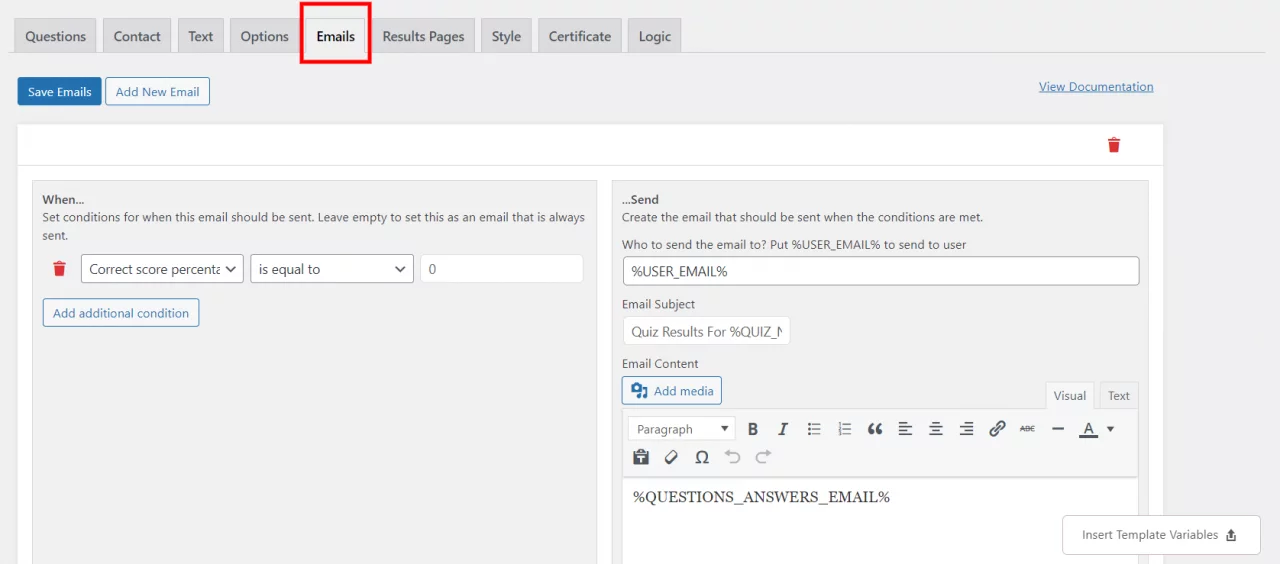Switch to the Questions tab
The height and width of the screenshot is (564, 1280).
pos(55,36)
